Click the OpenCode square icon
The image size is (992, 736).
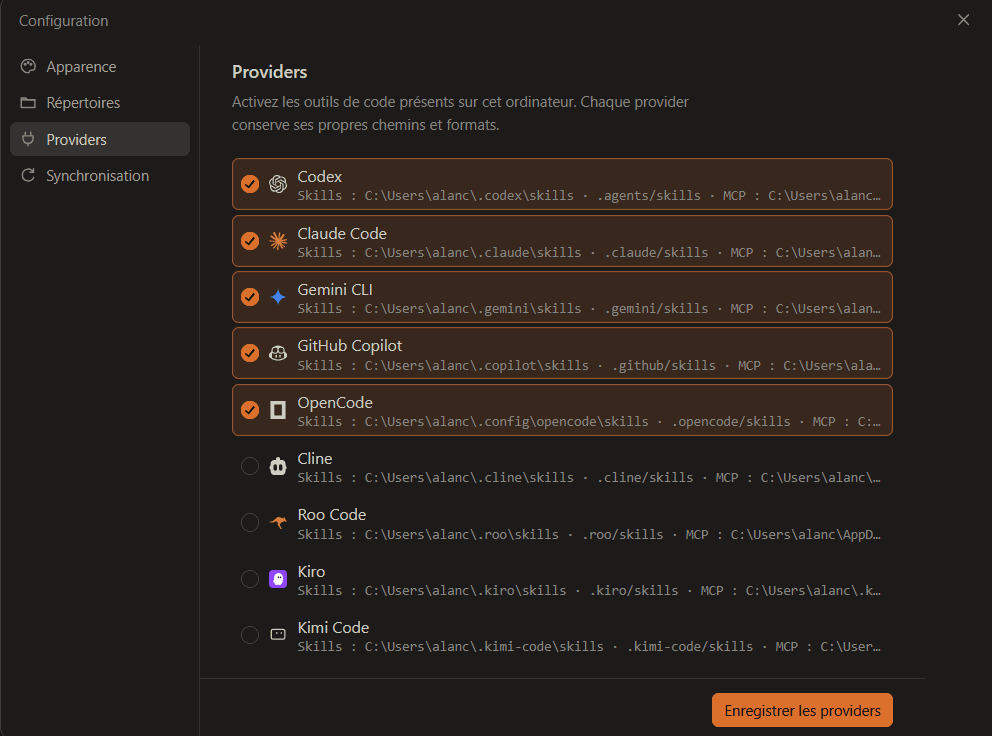[x=278, y=410]
